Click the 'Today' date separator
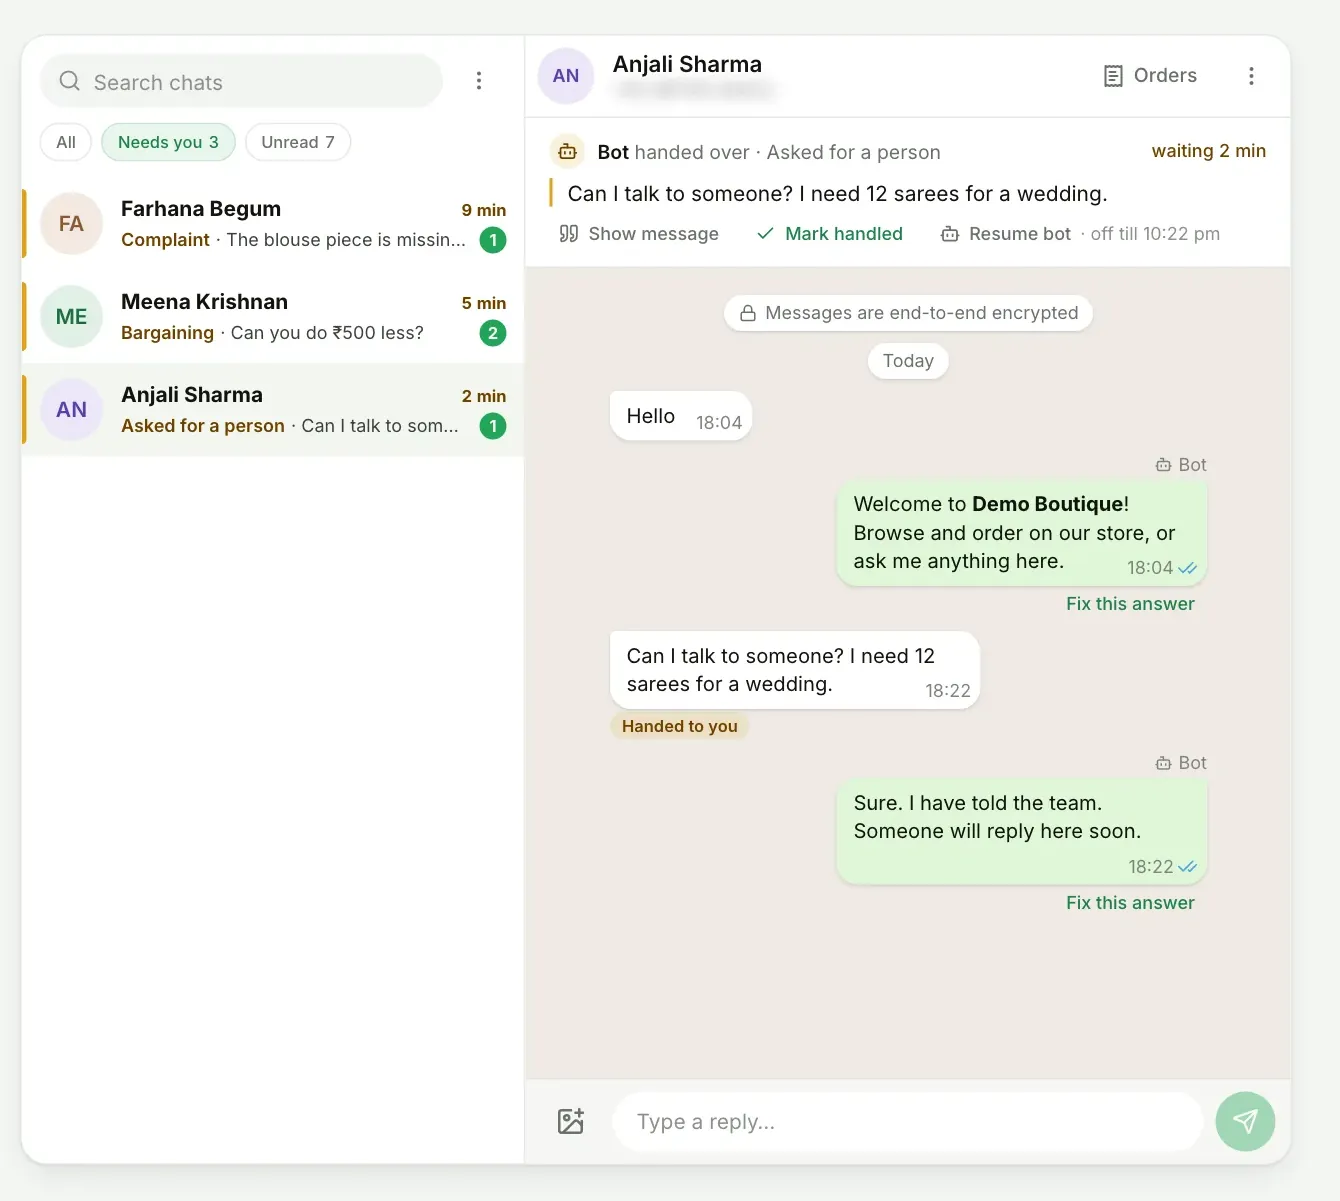The width and height of the screenshot is (1340, 1201). (908, 361)
